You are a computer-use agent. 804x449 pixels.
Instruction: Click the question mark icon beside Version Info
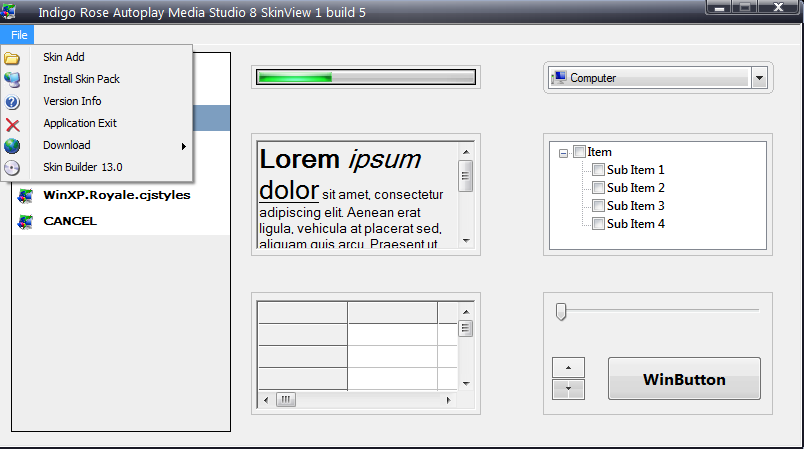12,102
